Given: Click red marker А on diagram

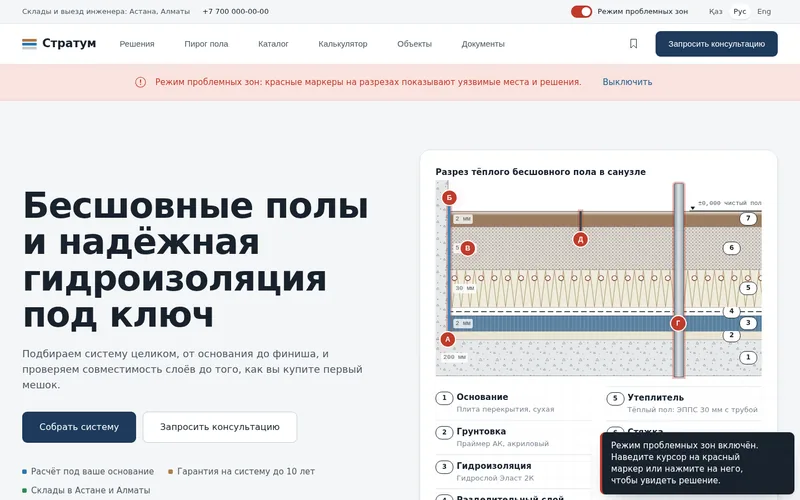Looking at the screenshot, I should pyautogui.click(x=447, y=339).
